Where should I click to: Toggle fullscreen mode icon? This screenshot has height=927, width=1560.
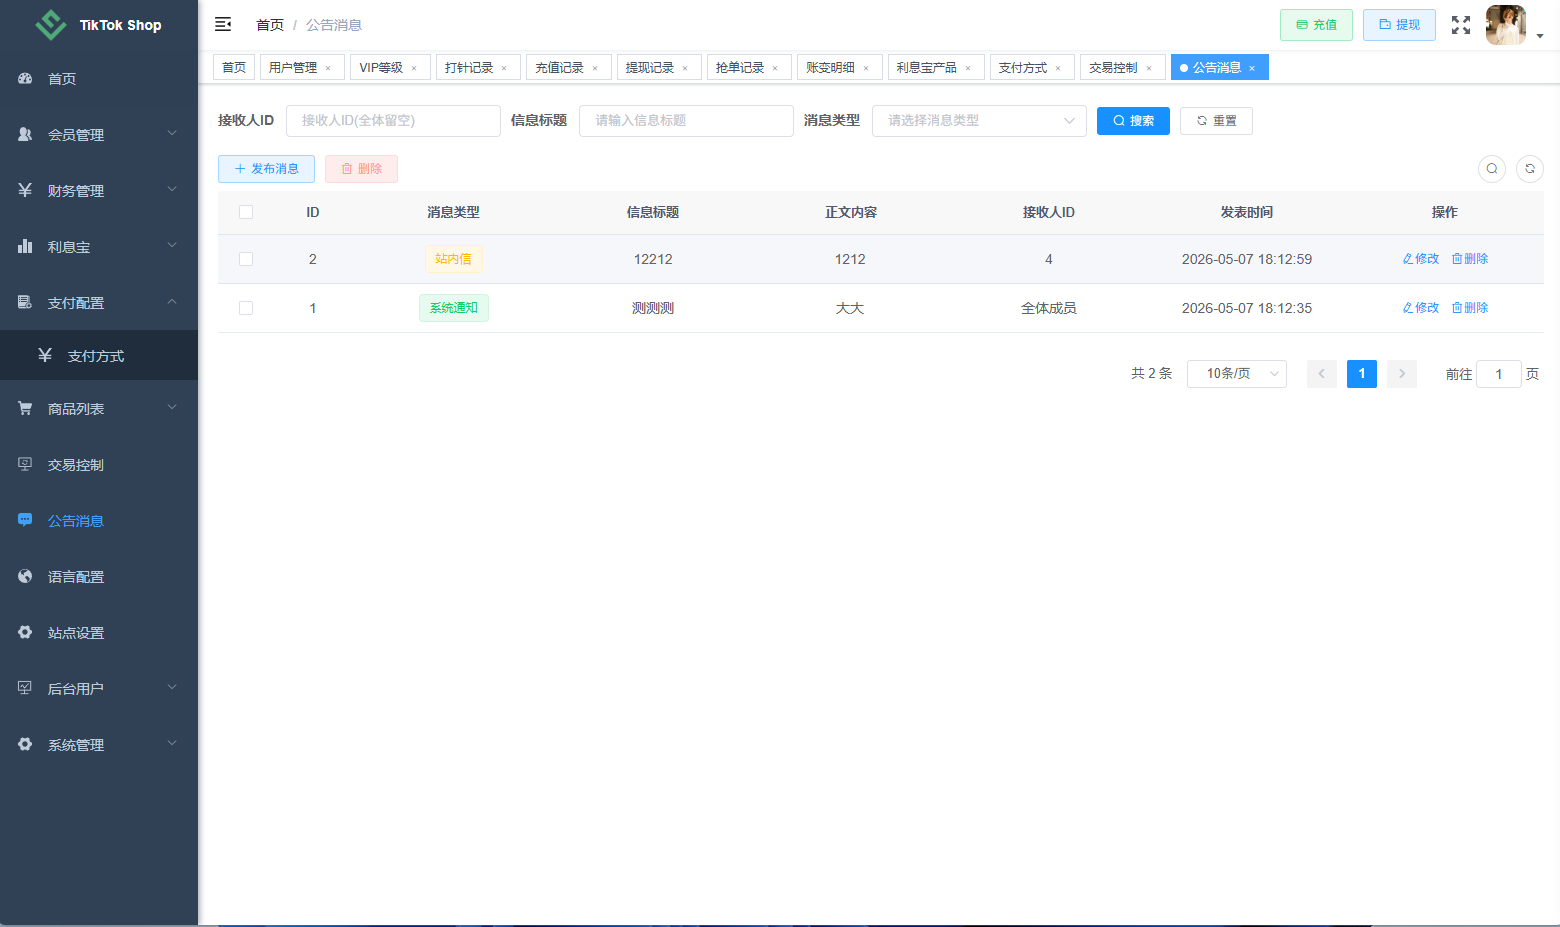coord(1461,25)
